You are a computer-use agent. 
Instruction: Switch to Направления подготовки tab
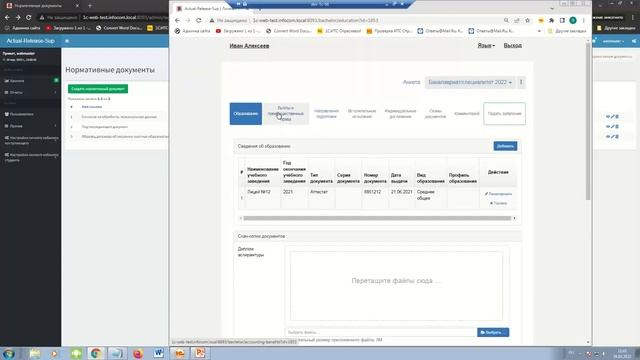(x=326, y=114)
